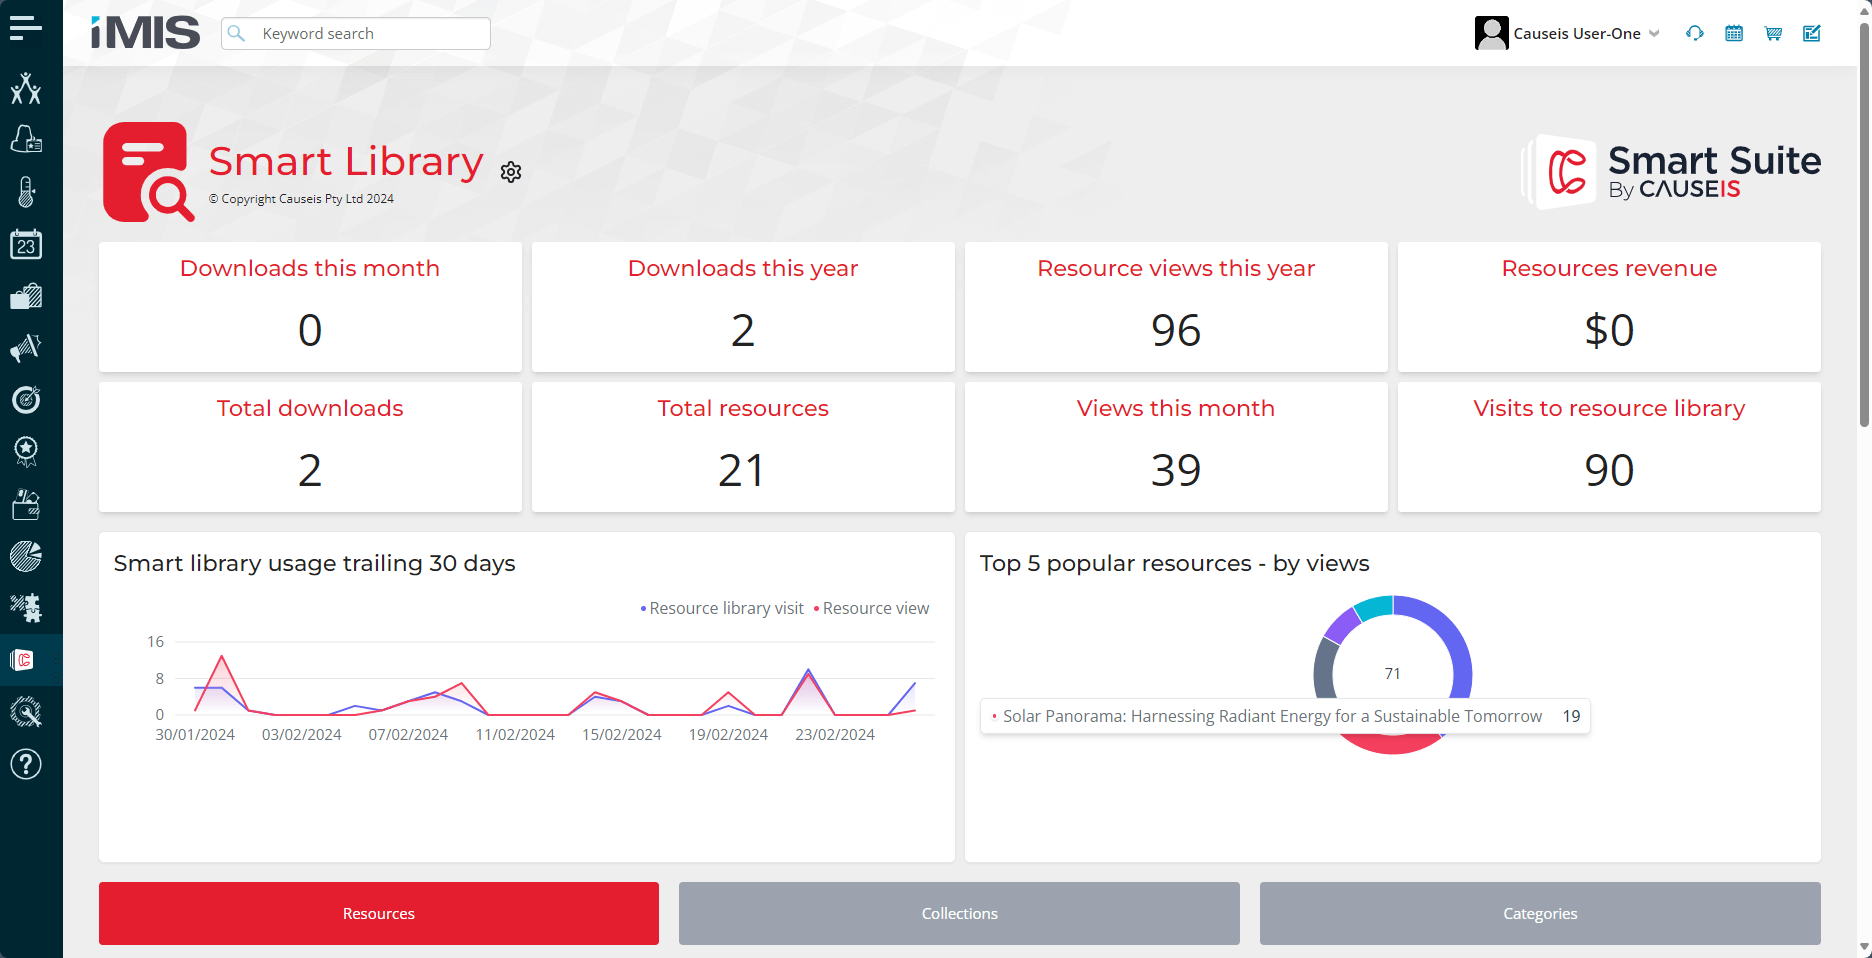The width and height of the screenshot is (1872, 958).
Task: Open the Community people icon in sidebar
Action: point(26,88)
